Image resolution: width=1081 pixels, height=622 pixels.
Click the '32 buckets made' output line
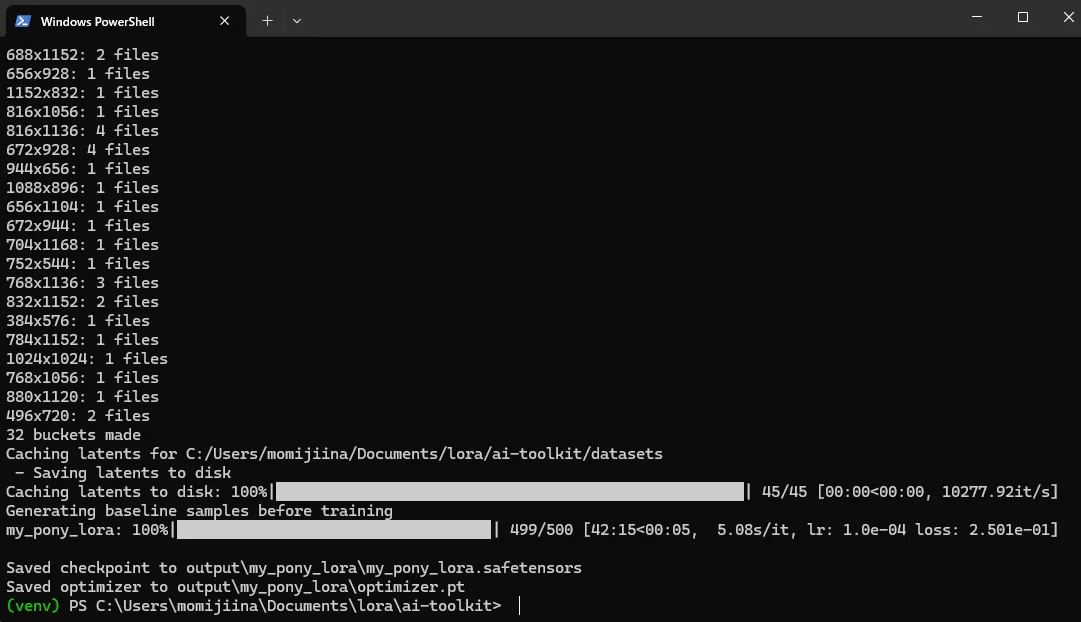pos(73,435)
